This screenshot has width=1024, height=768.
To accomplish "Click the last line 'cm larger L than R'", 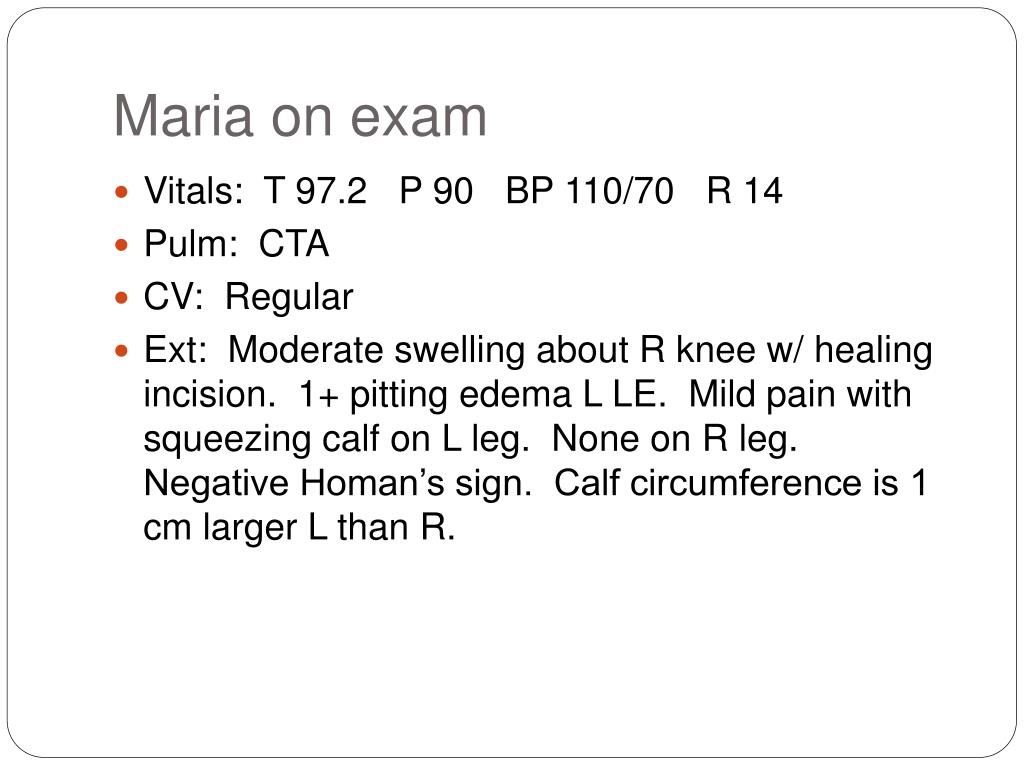I will tap(299, 527).
